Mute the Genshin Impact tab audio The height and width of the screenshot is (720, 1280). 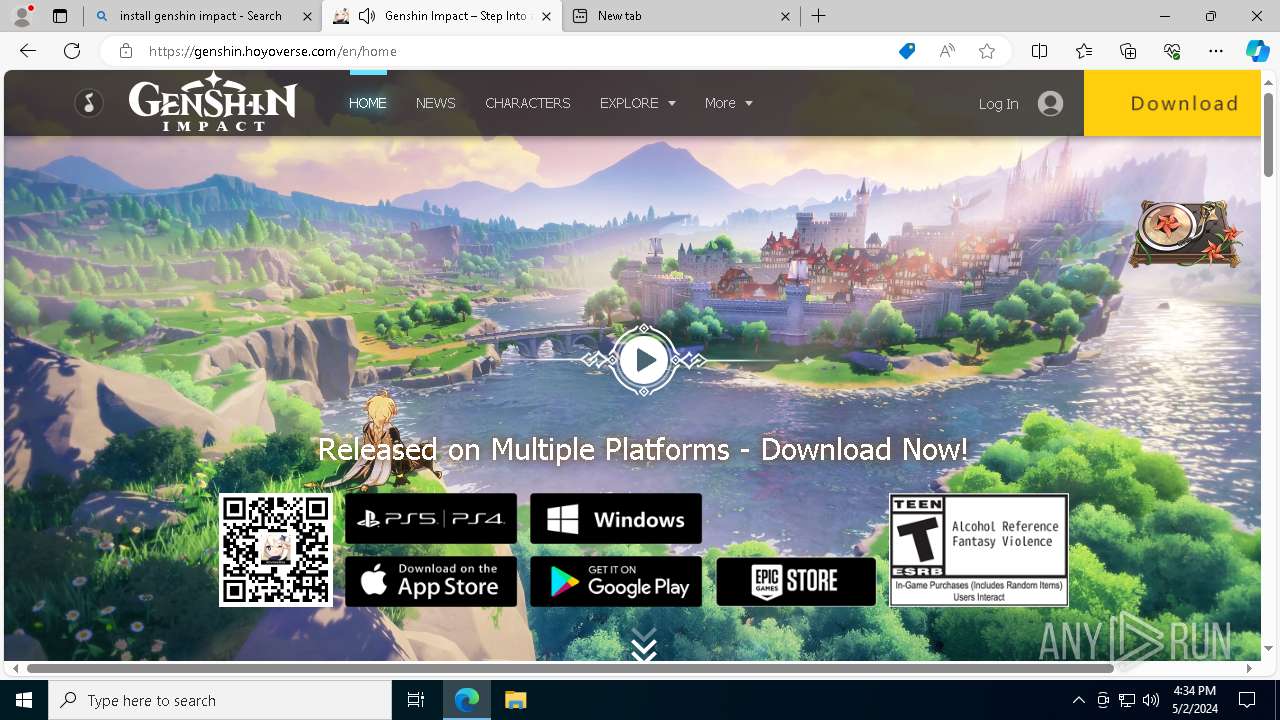[x=367, y=16]
